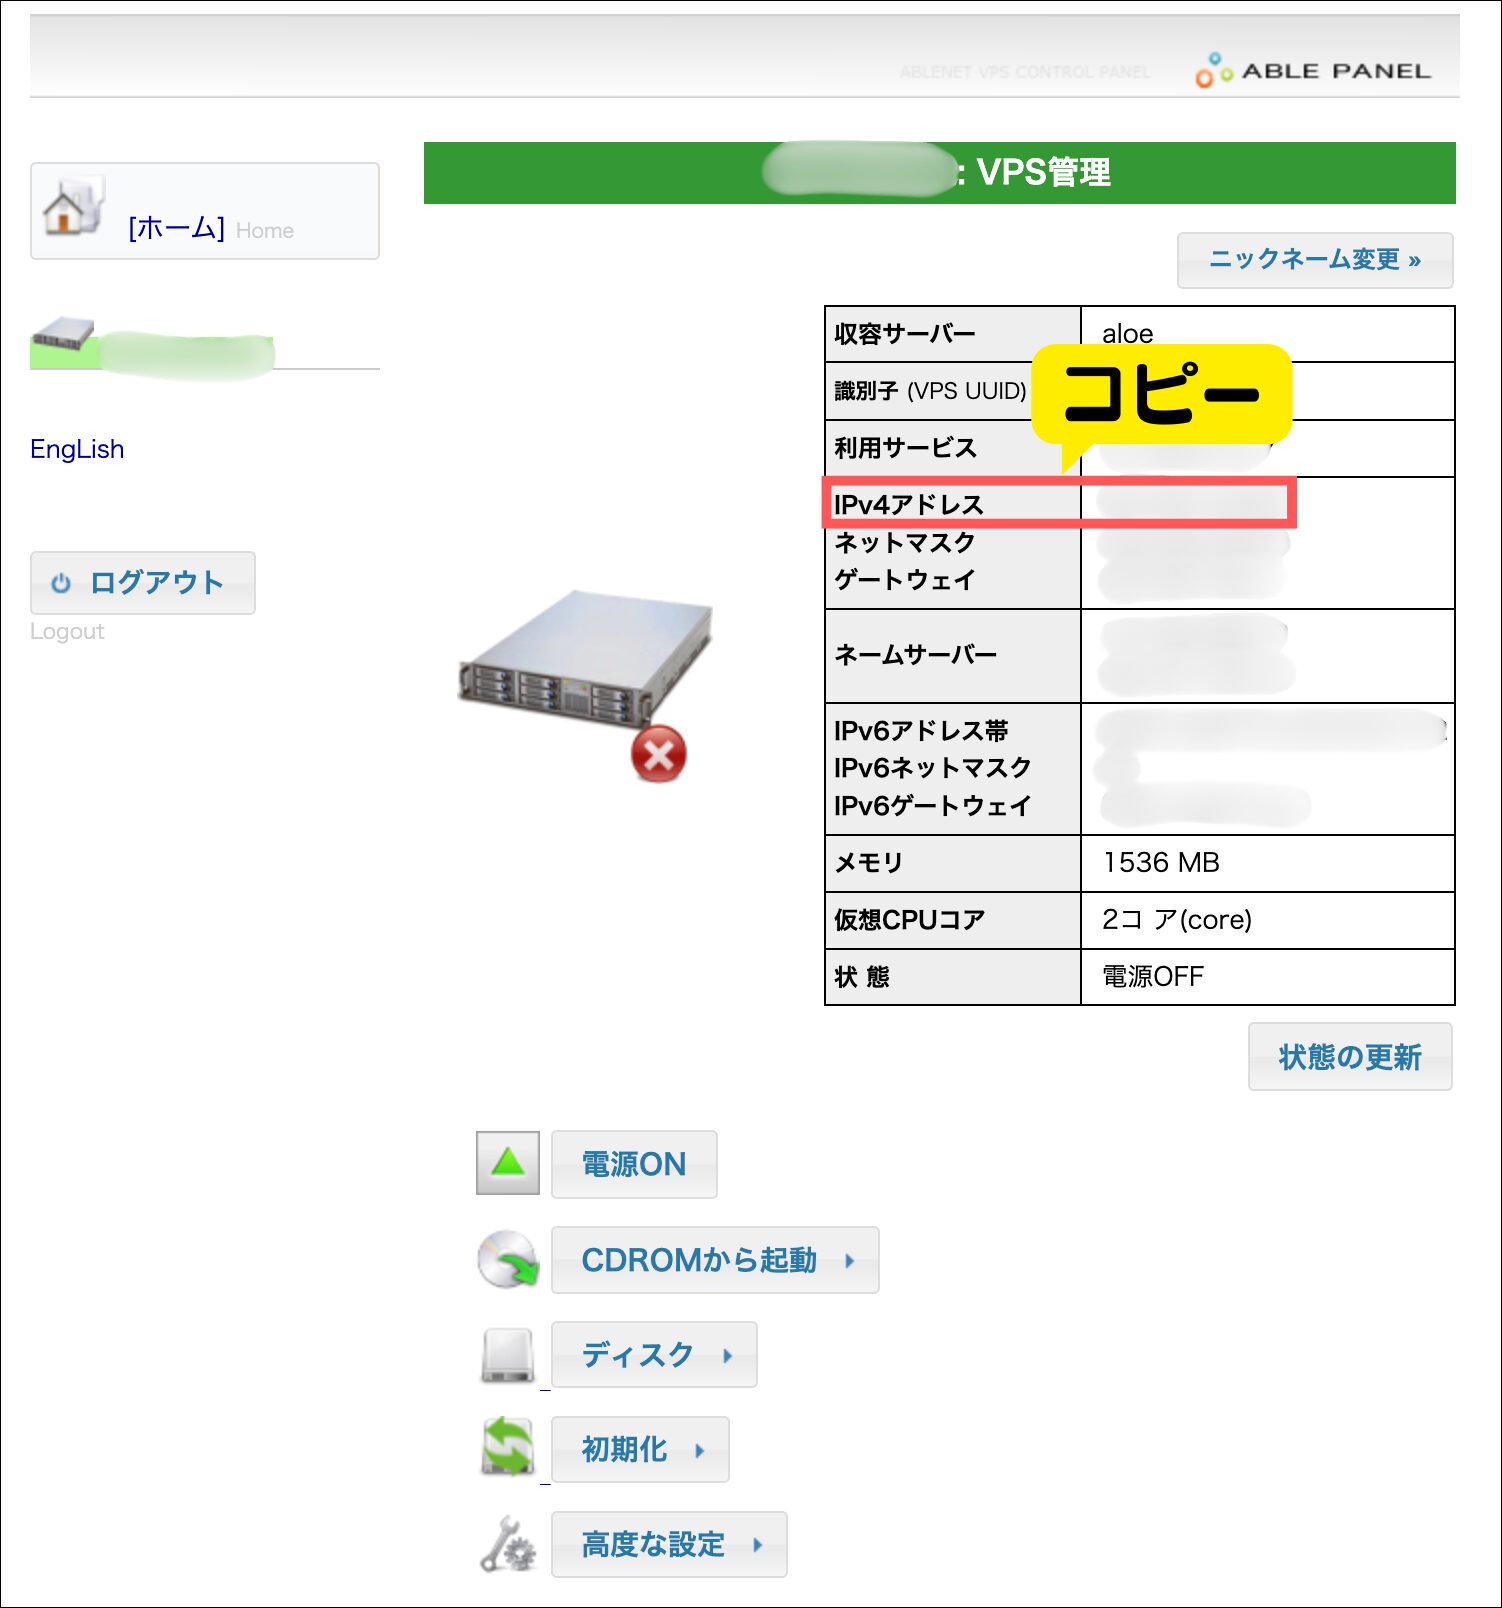Expand the ディスク menu
This screenshot has width=1502, height=1608.
click(x=654, y=1355)
